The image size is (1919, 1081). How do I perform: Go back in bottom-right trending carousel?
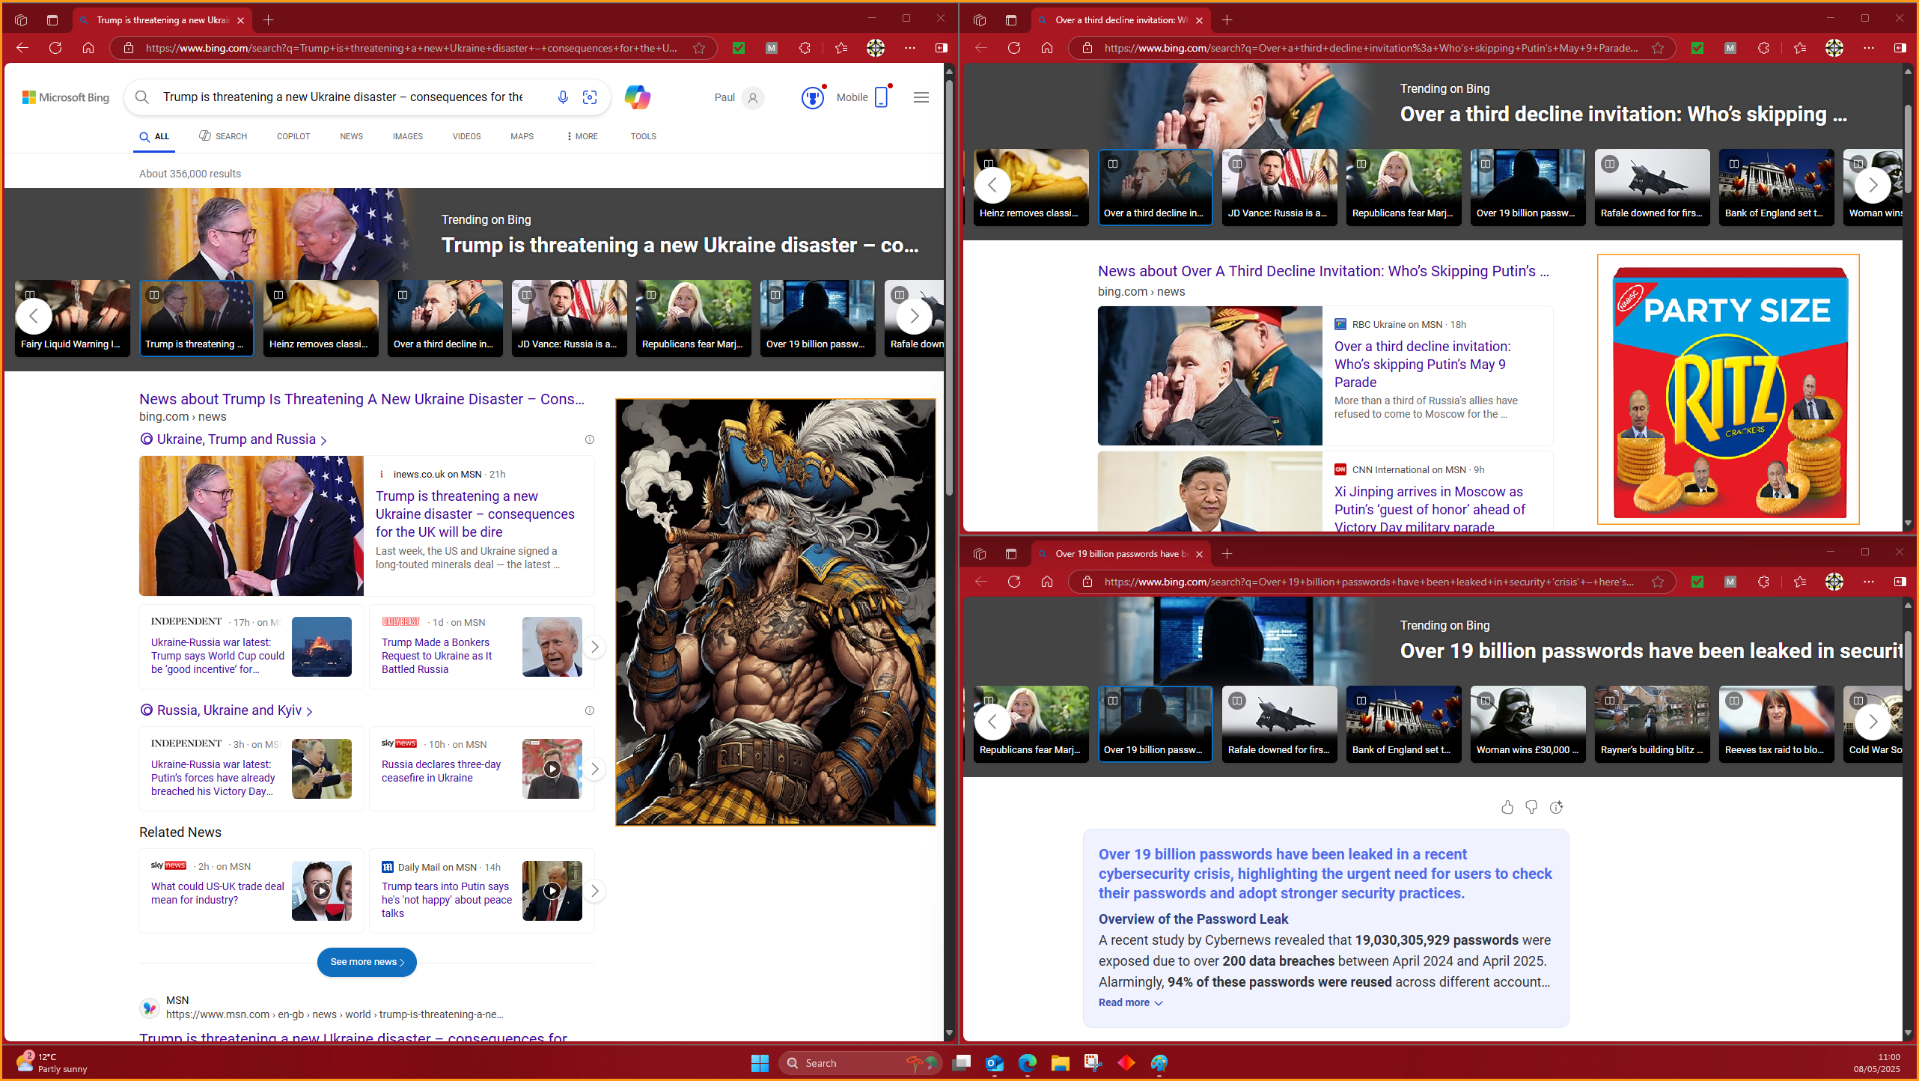[992, 721]
